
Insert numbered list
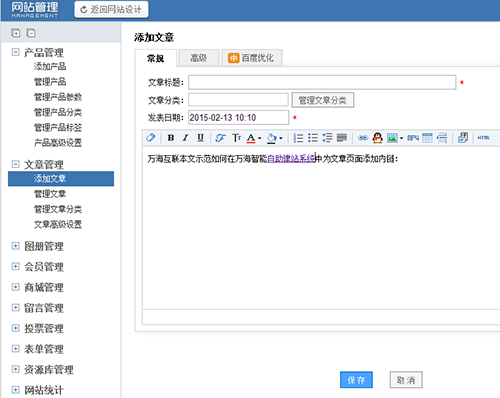(298, 138)
